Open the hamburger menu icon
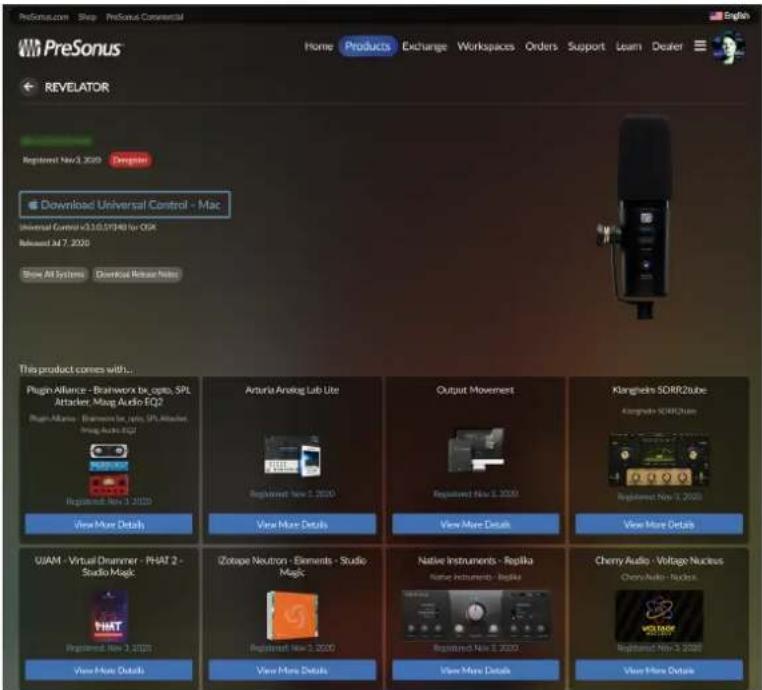Image resolution: width=762 pixels, height=690 pixels. [x=700, y=46]
